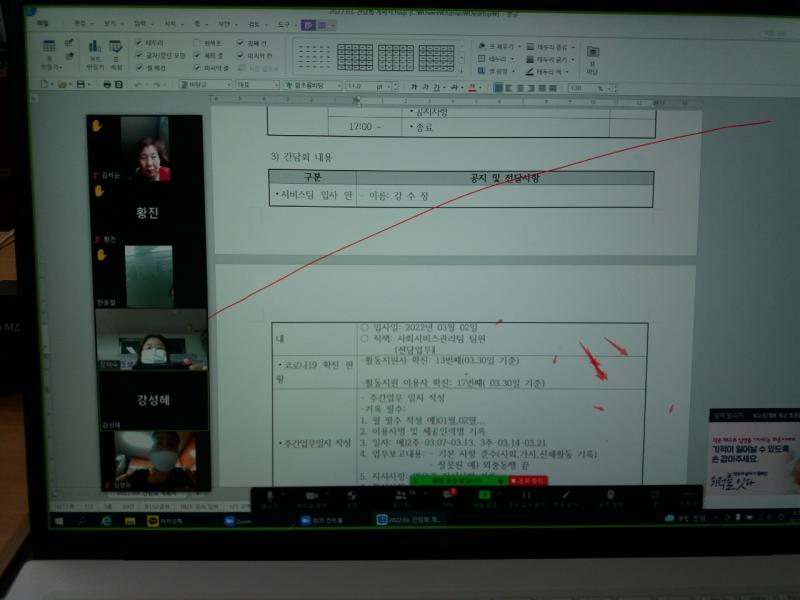Toggle the 셀 배경 checkbox

coord(139,67)
